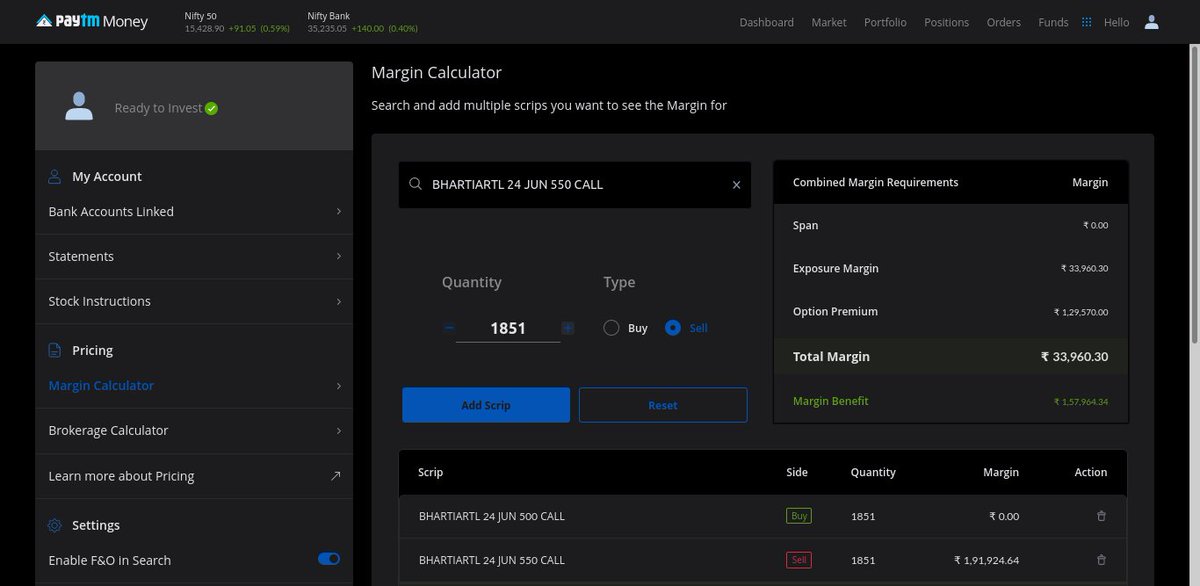Click the Add Scrip button
Viewport: 1200px width, 586px height.
(x=486, y=405)
